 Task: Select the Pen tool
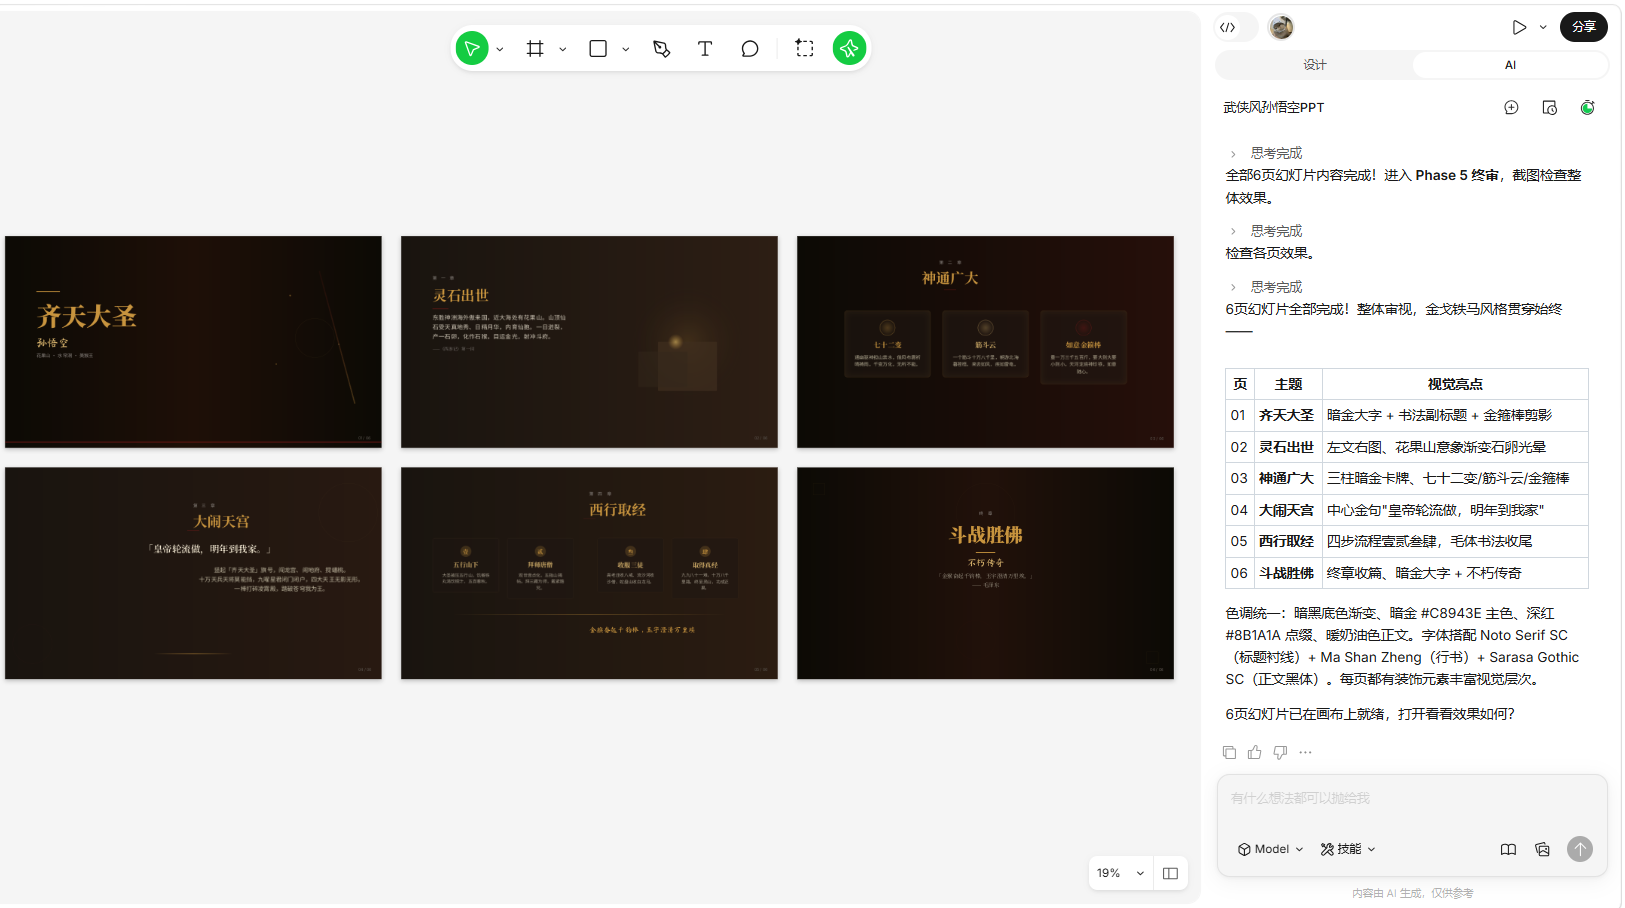click(661, 48)
